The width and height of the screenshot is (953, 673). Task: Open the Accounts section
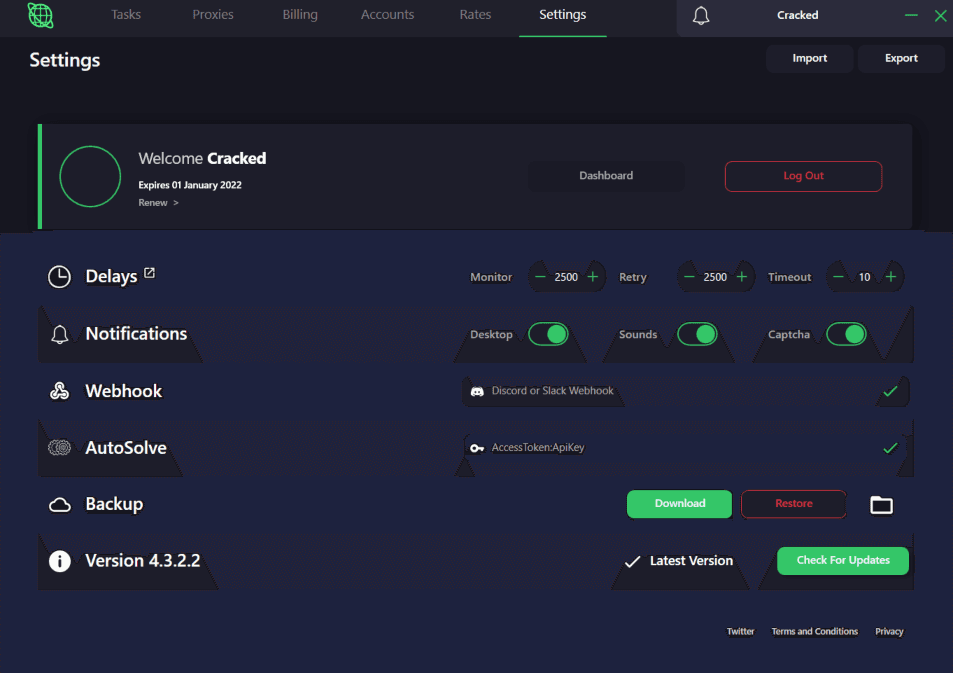[387, 15]
